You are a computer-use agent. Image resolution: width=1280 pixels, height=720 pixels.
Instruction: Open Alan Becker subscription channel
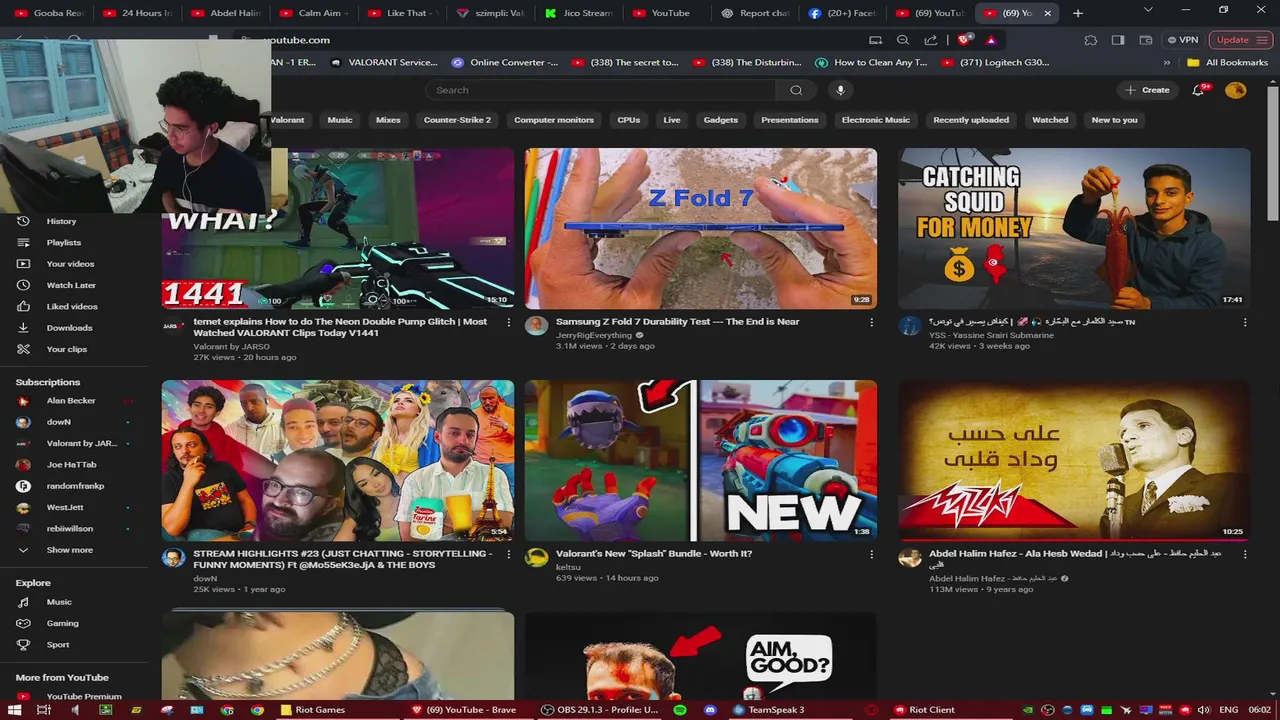coord(70,401)
